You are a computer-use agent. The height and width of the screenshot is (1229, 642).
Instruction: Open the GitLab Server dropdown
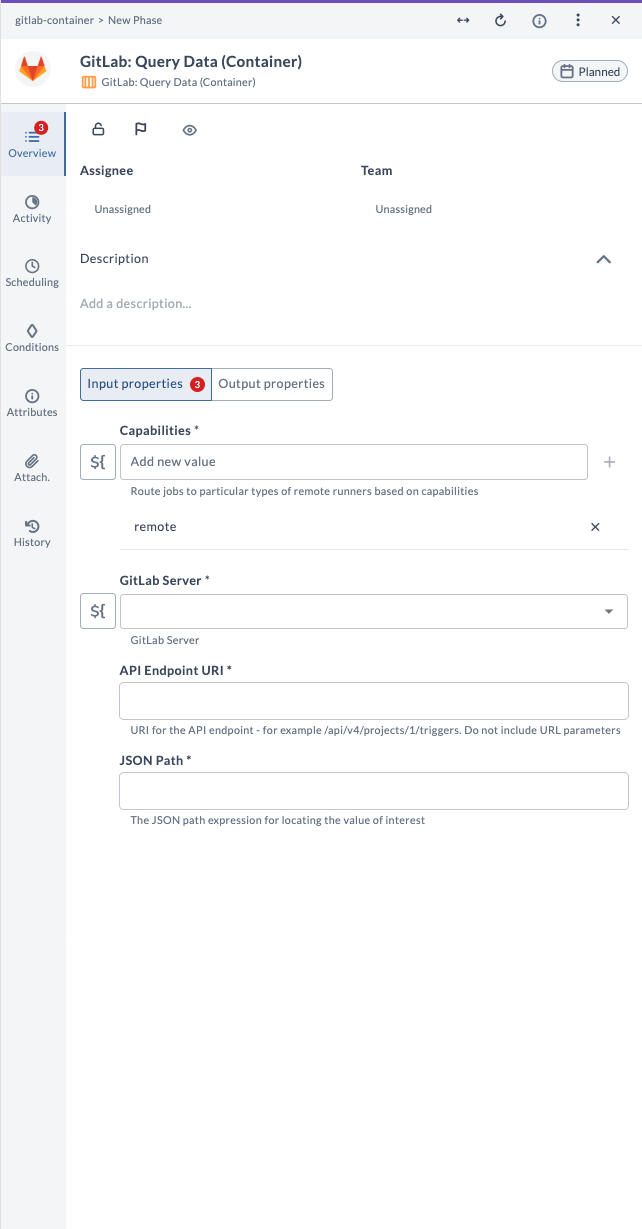click(x=374, y=611)
